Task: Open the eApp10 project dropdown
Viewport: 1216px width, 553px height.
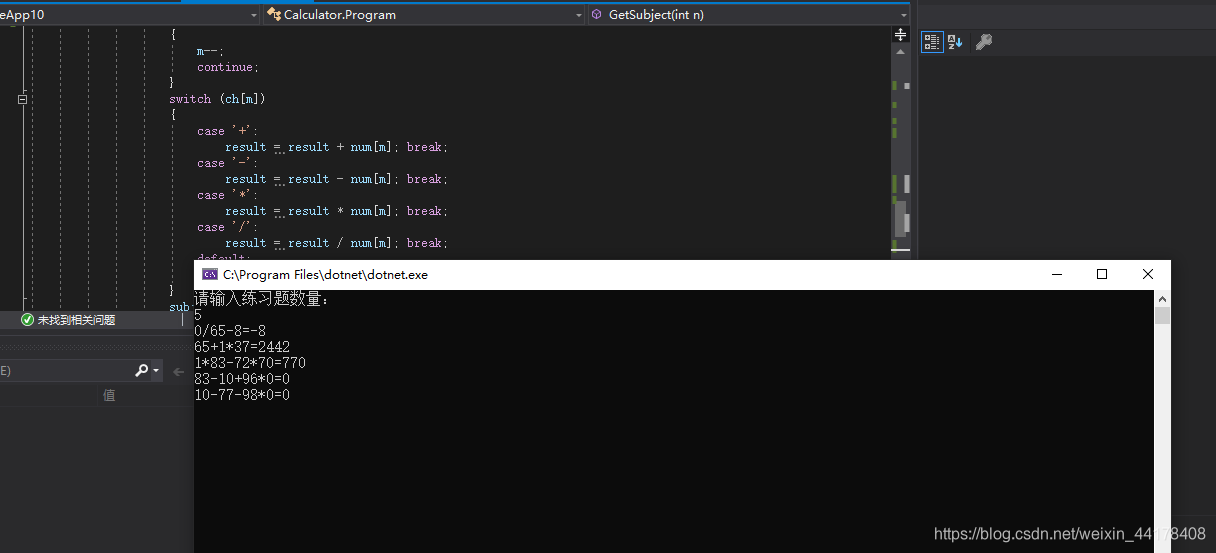Action: click(253, 15)
